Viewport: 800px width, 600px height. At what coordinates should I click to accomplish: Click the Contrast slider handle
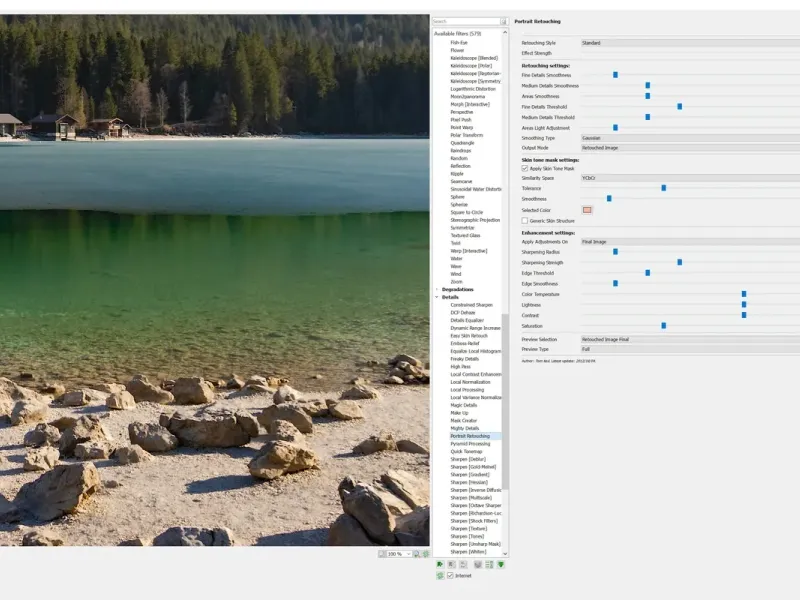tap(744, 315)
